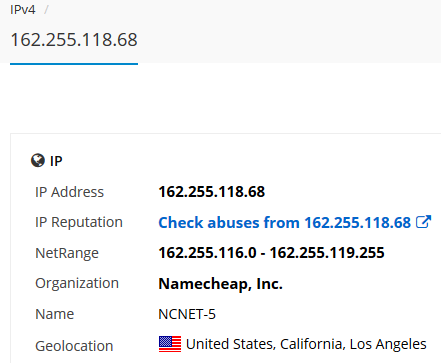The width and height of the screenshot is (441, 363).
Task: Click the IP Reputation field label
Action: pos(79,222)
